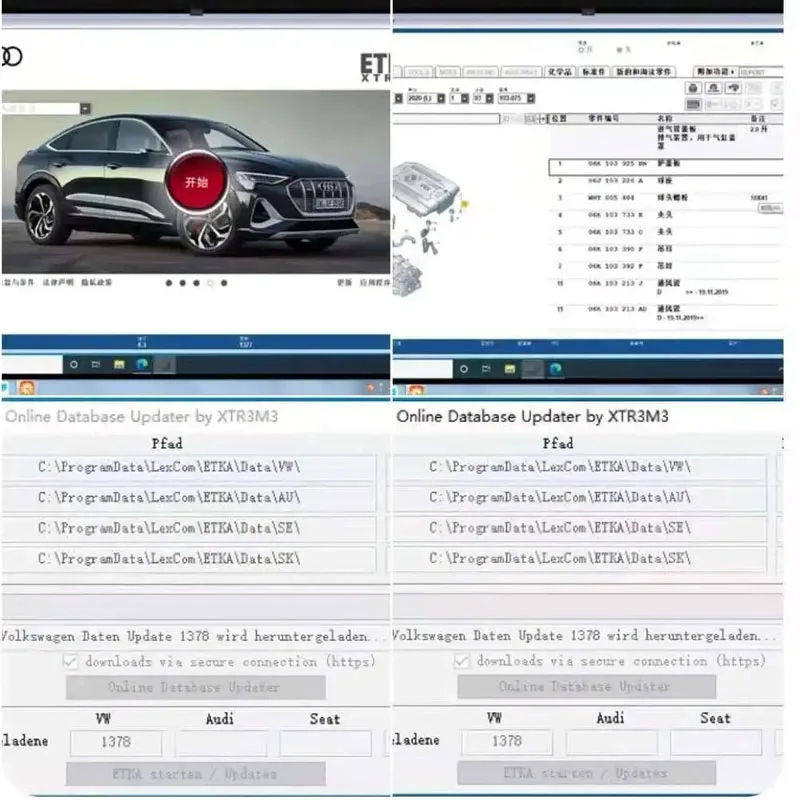Viewport: 800px width, 800px height.
Task: Click the search box in the left taskbar
Action: [x=32, y=364]
